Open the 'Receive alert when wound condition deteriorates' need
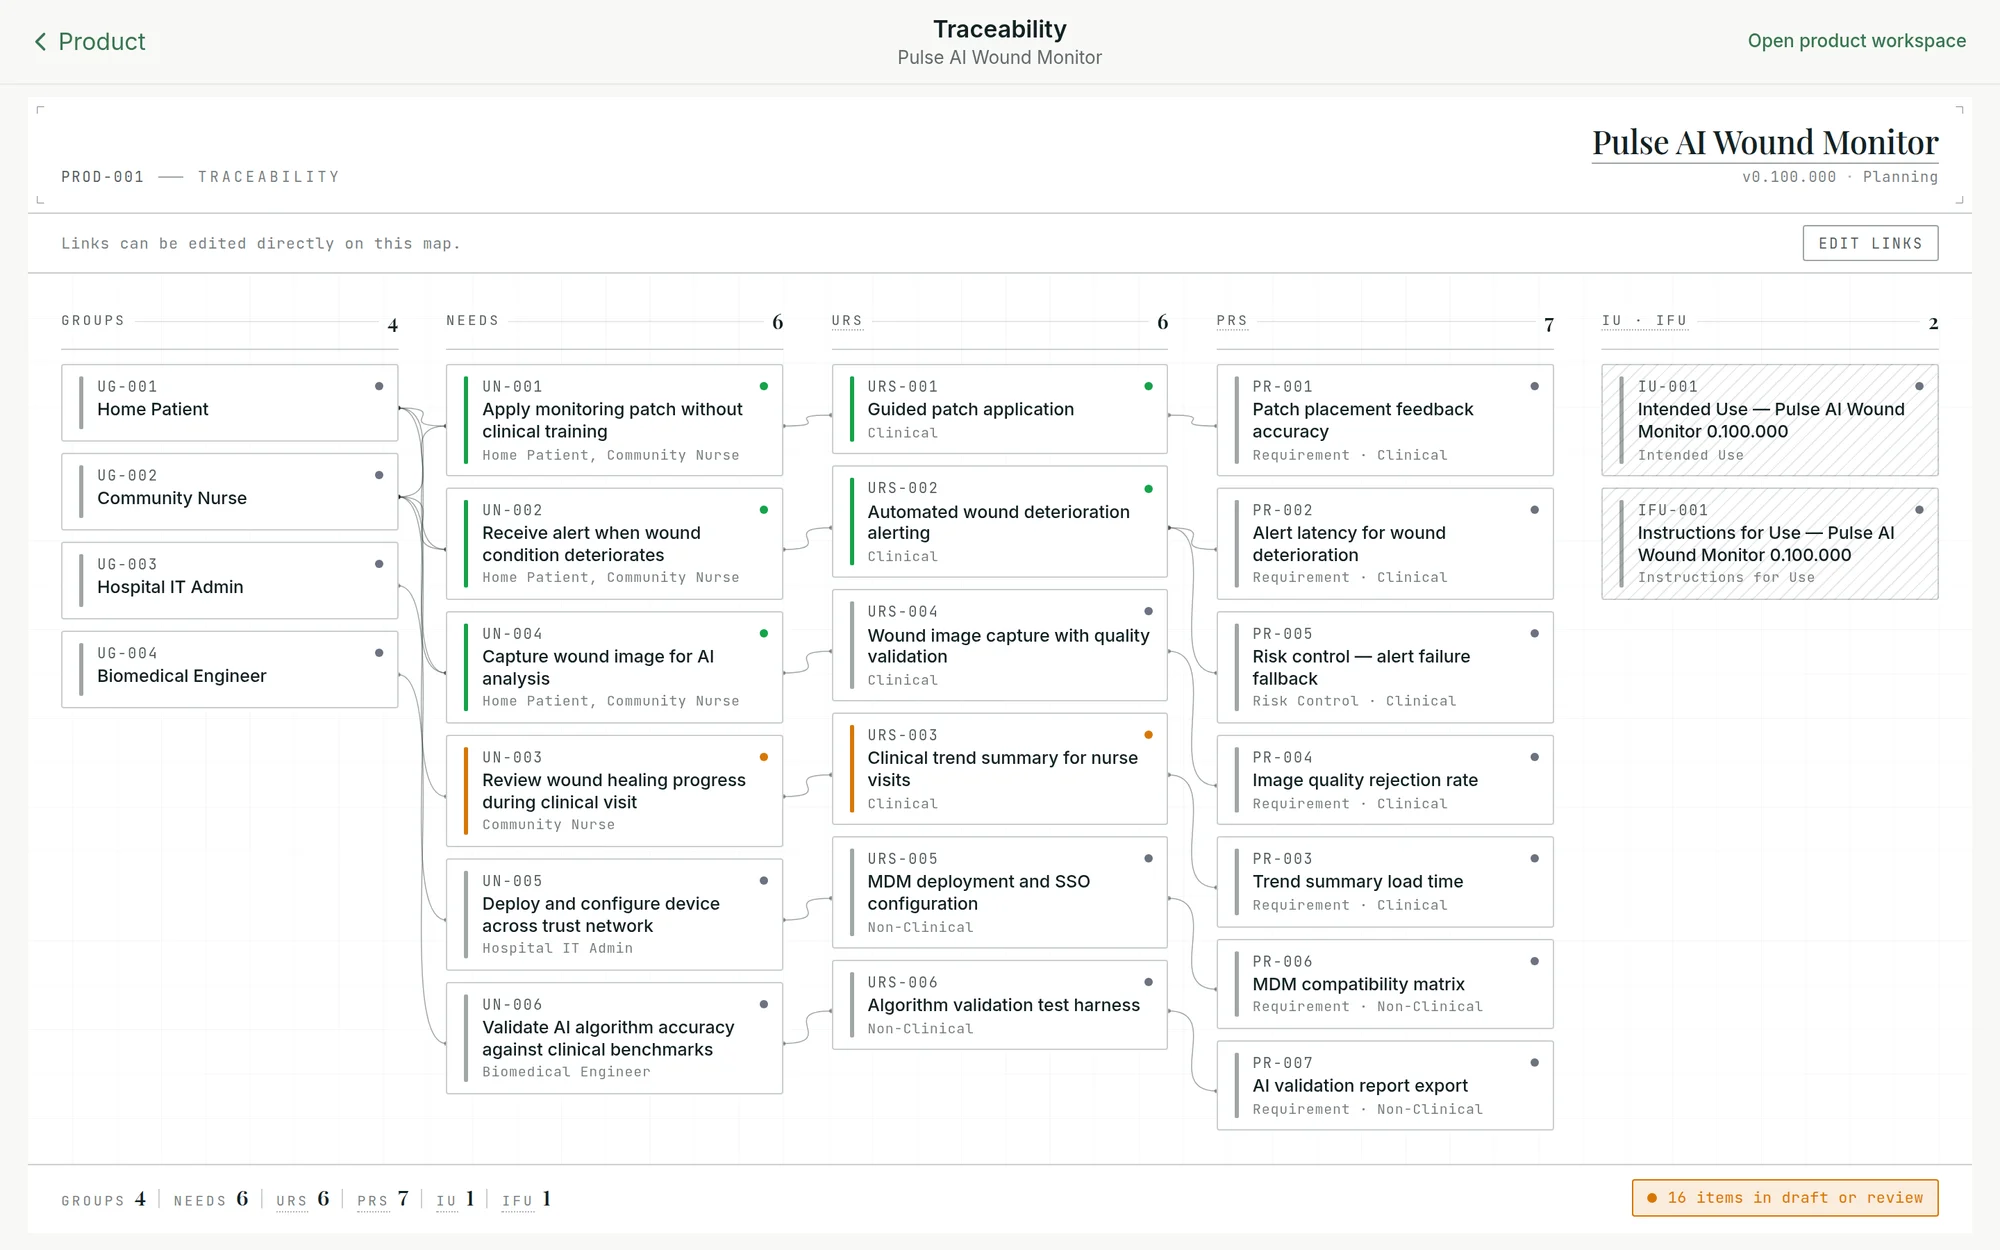Viewport: 2000px width, 1250px height. click(x=614, y=543)
